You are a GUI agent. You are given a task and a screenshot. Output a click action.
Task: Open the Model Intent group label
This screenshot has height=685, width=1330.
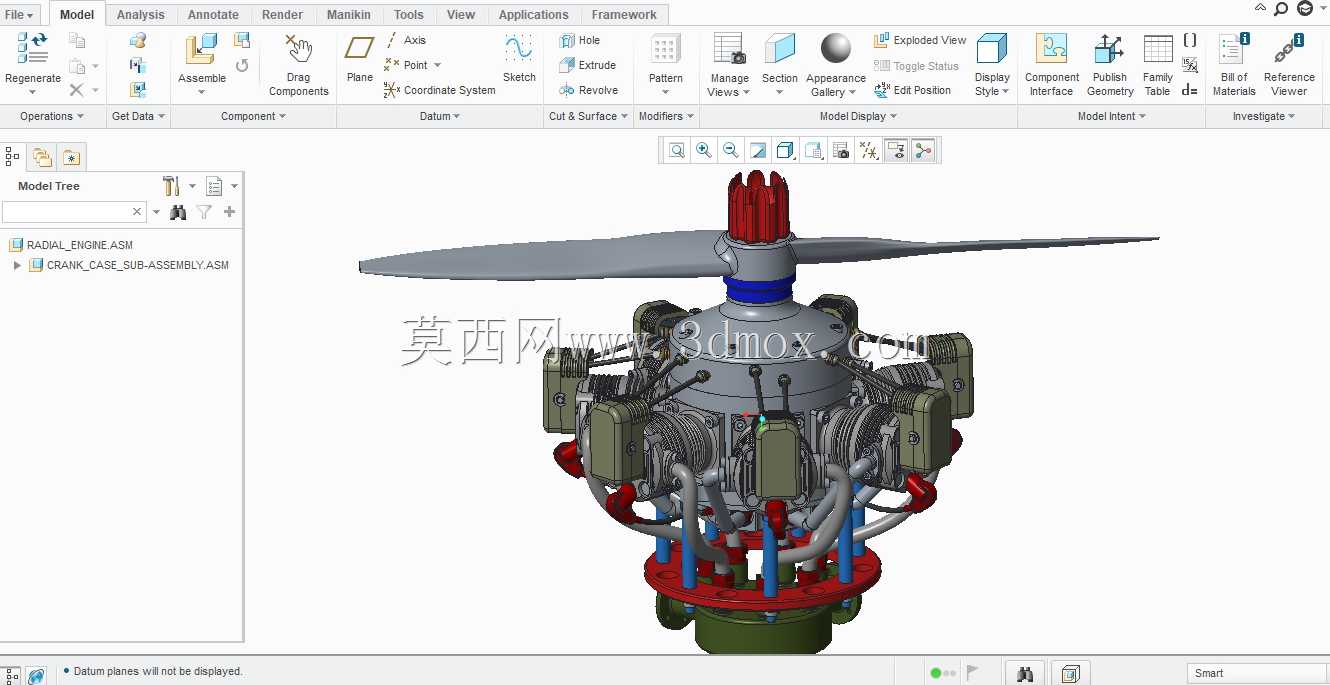pyautogui.click(x=1111, y=116)
